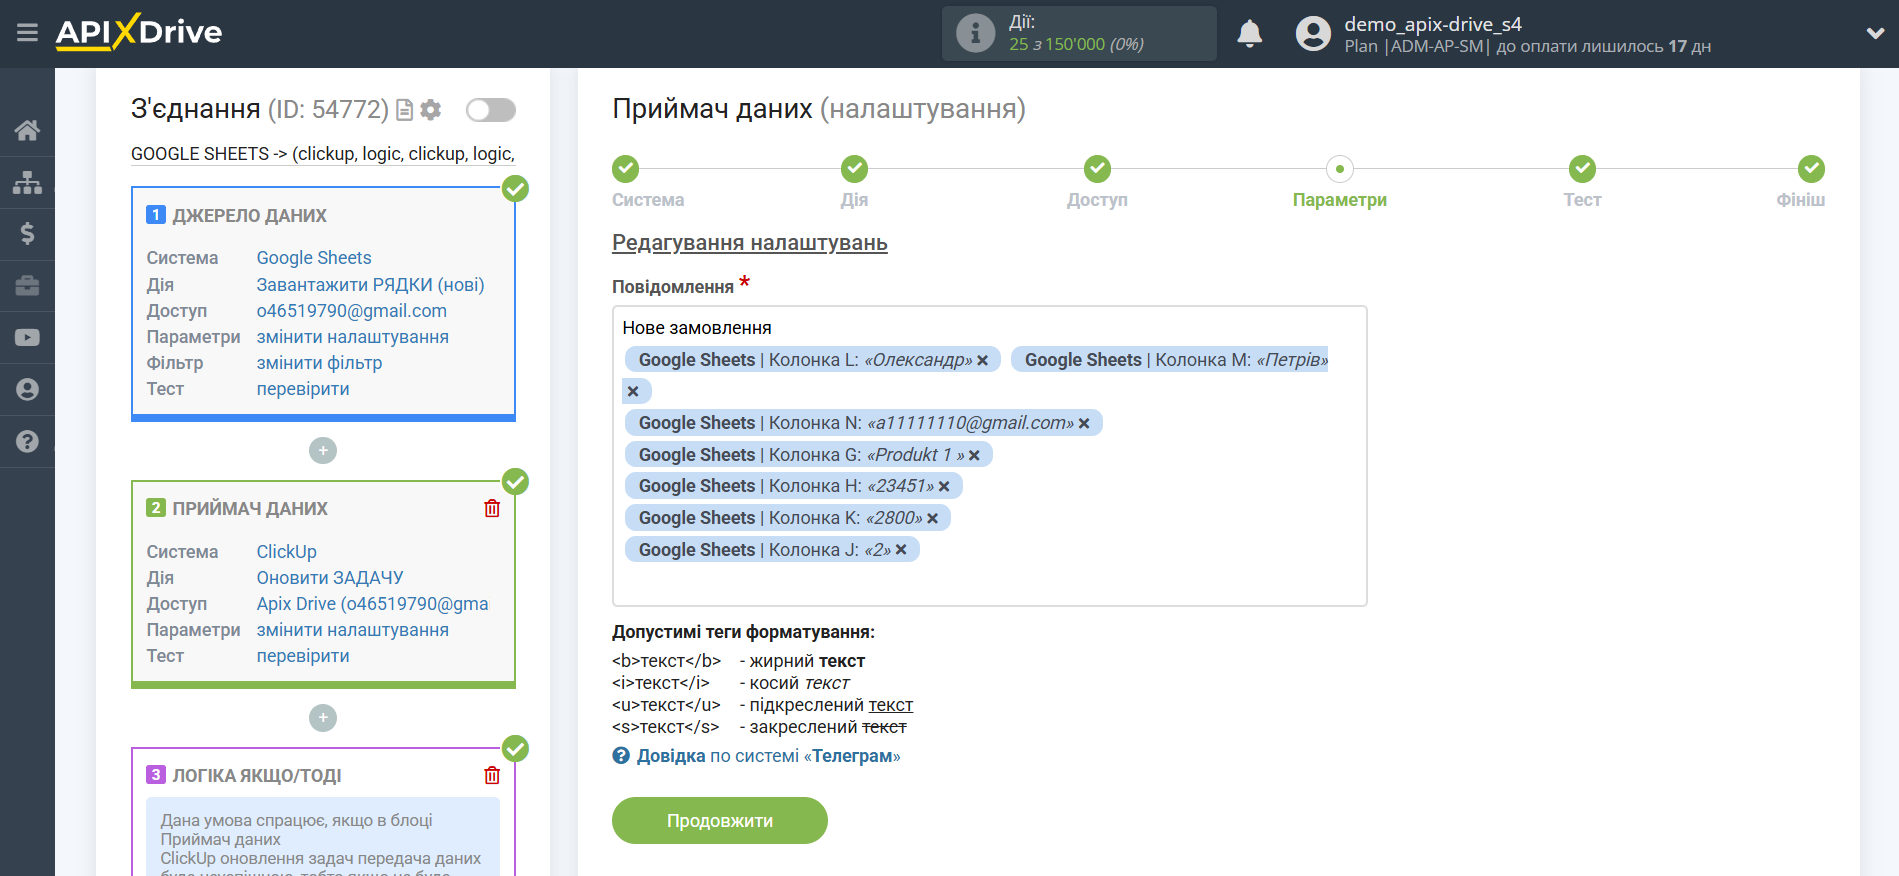Remove the Колонка K 2800 tag

pos(933,518)
